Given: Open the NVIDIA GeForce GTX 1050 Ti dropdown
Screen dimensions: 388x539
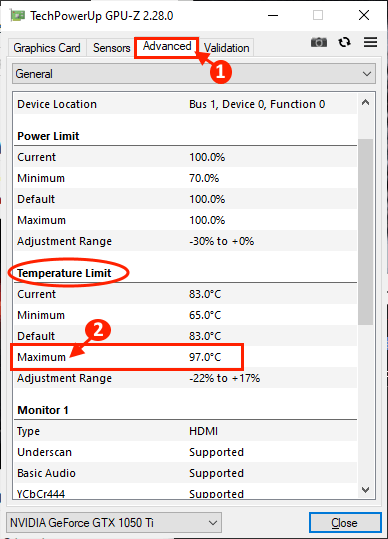Looking at the screenshot, I should coord(114,523).
